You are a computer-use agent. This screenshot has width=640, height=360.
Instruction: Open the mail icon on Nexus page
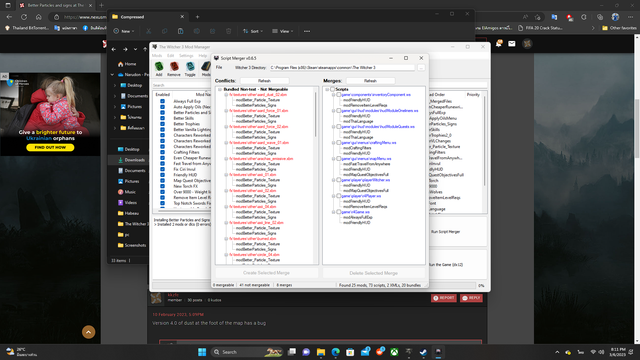(x=512, y=44)
